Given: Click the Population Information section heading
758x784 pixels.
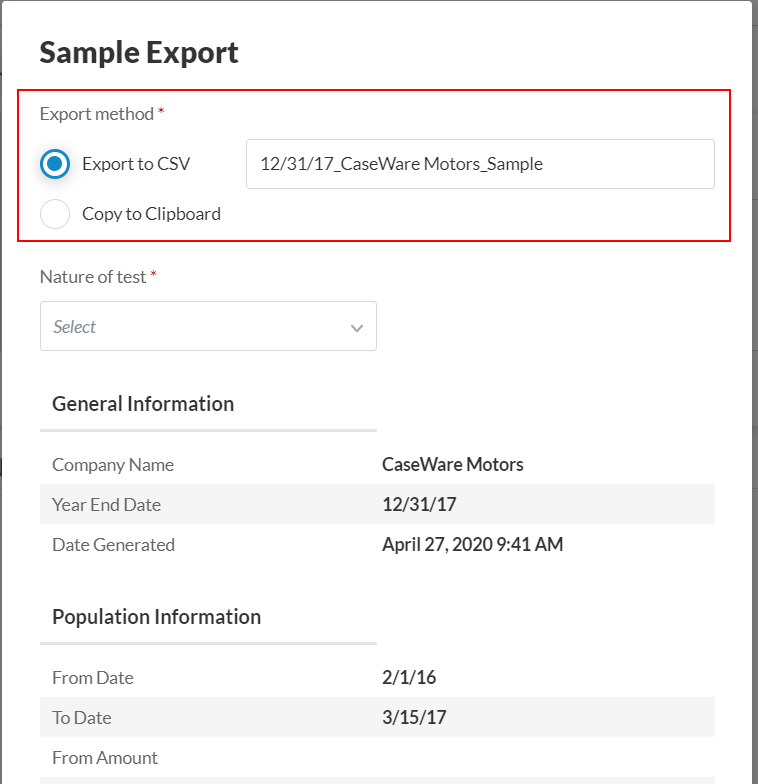Looking at the screenshot, I should [x=156, y=617].
